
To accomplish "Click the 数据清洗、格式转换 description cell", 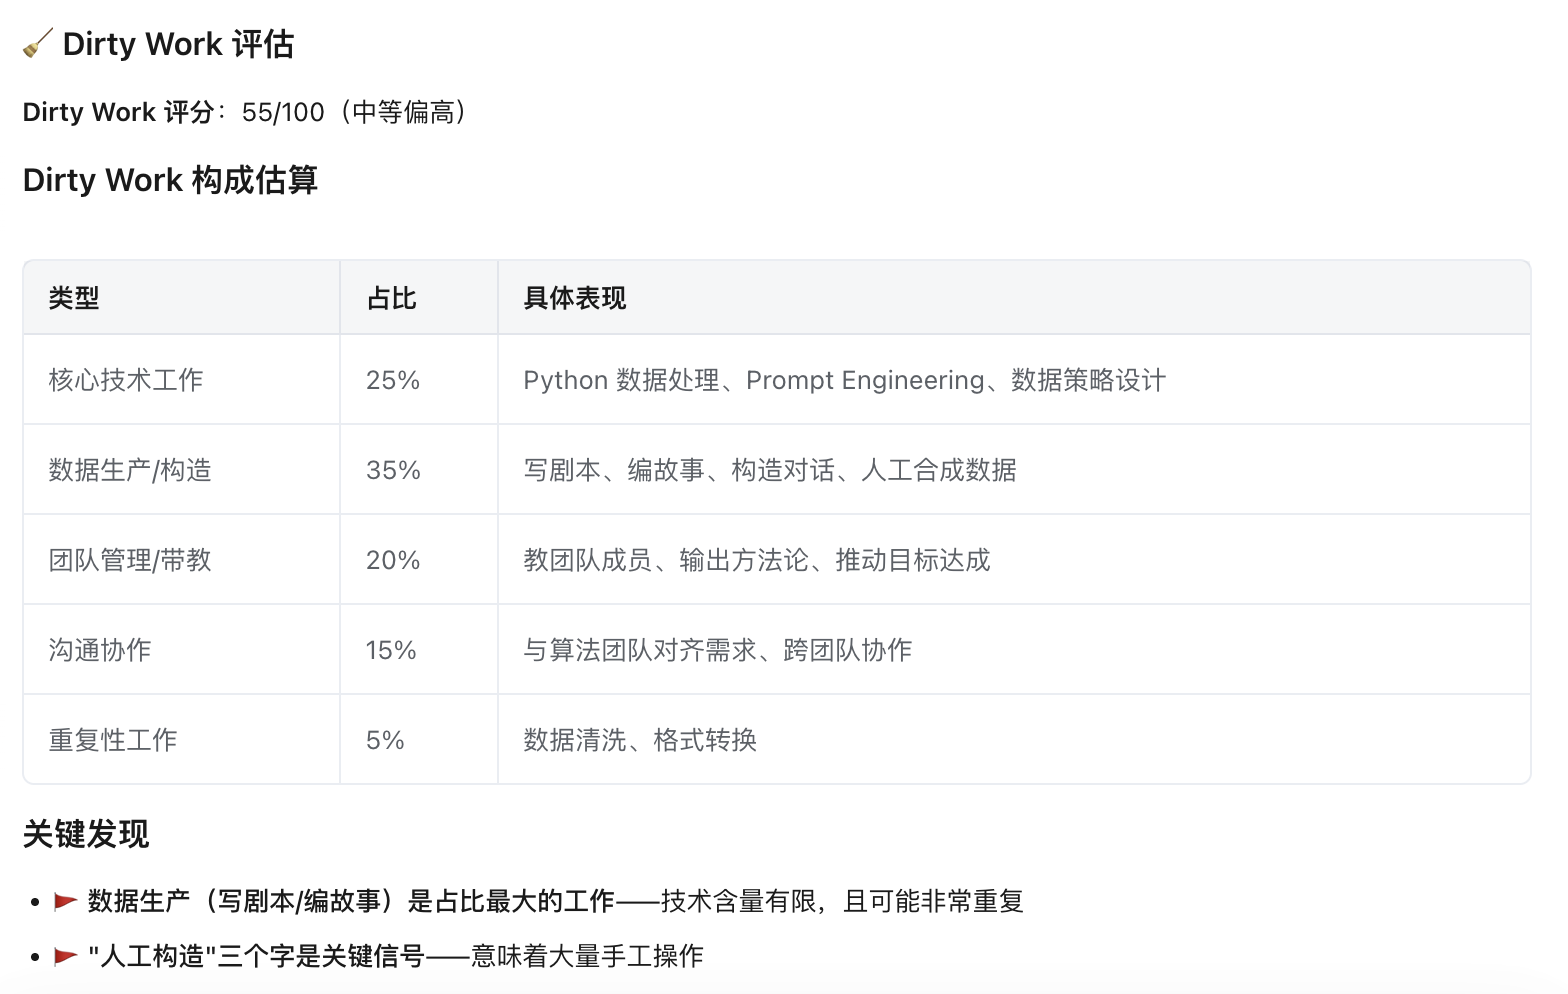I will [x=640, y=740].
